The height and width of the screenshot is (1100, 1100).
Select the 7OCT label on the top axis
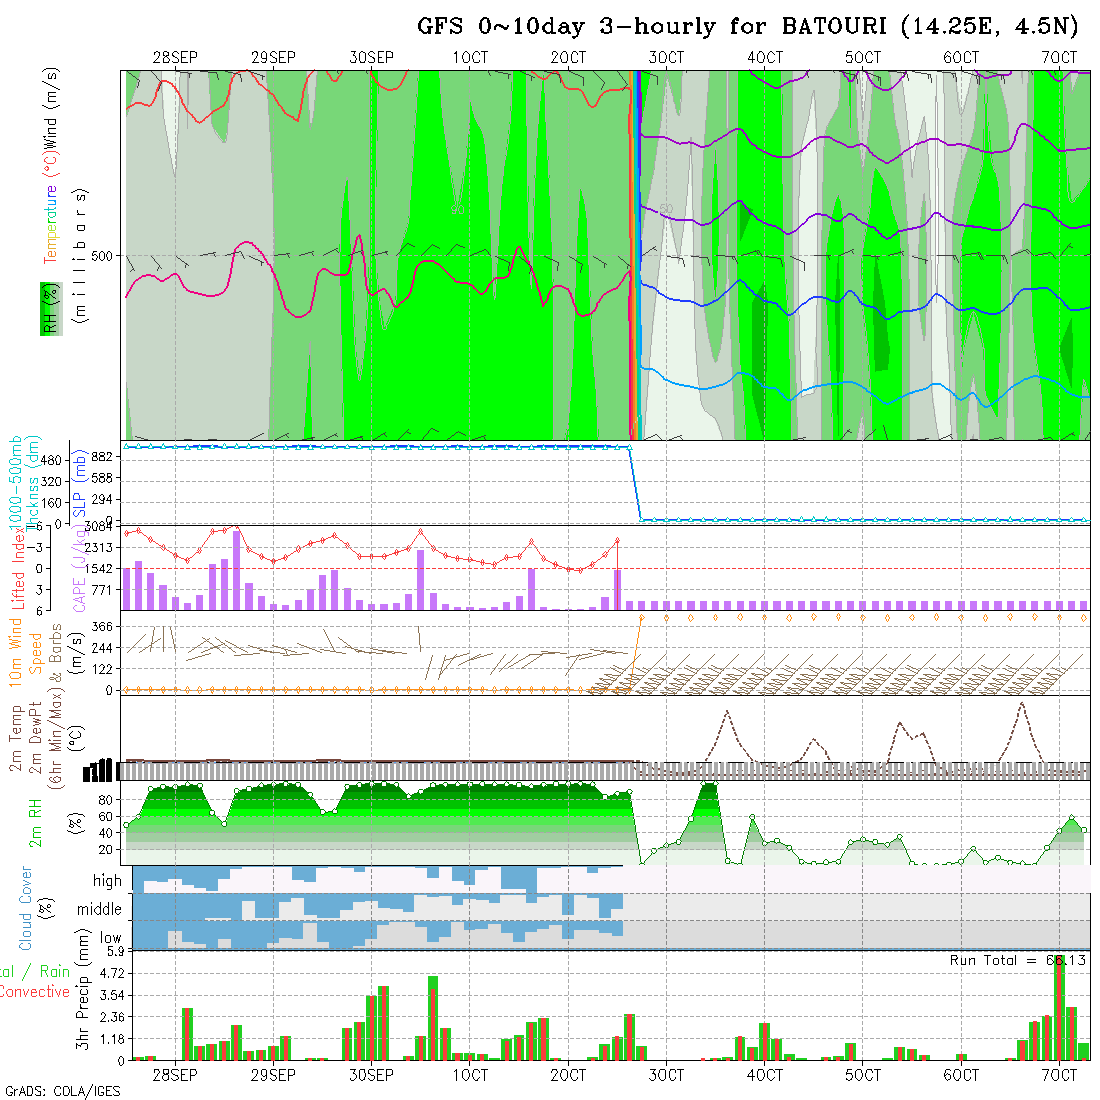tap(1058, 58)
